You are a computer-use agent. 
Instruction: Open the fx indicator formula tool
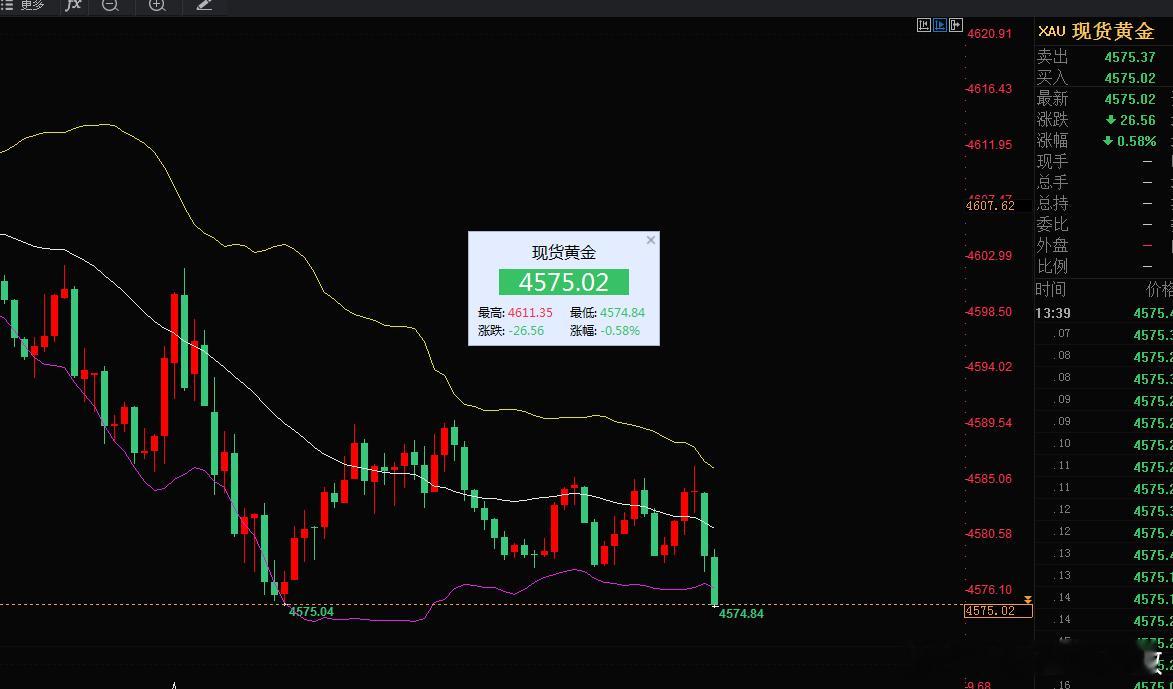pos(73,5)
